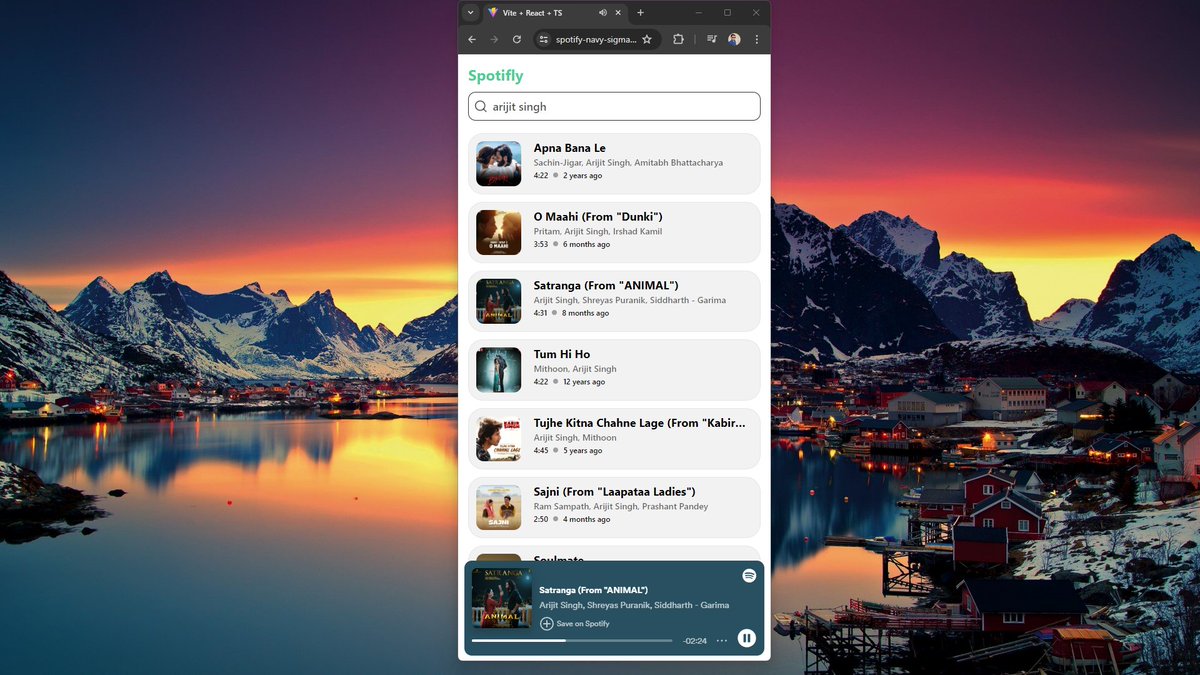Click the Satranga cover in the results list
The width and height of the screenshot is (1200, 675).
pos(498,301)
